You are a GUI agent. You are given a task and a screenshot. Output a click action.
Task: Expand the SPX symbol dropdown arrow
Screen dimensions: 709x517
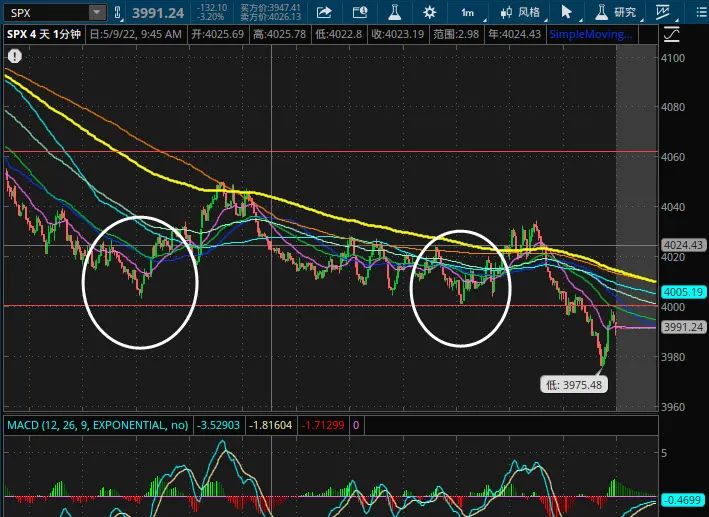pyautogui.click(x=96, y=13)
